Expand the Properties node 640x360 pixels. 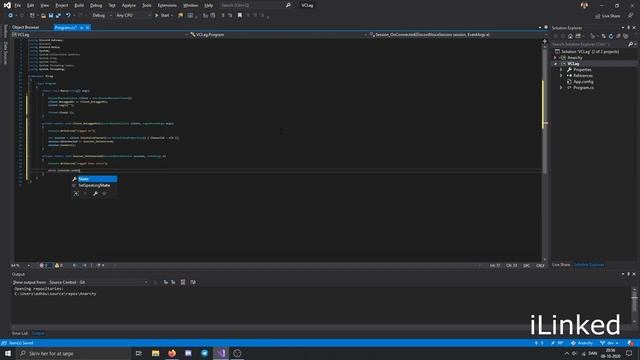[x=561, y=70]
